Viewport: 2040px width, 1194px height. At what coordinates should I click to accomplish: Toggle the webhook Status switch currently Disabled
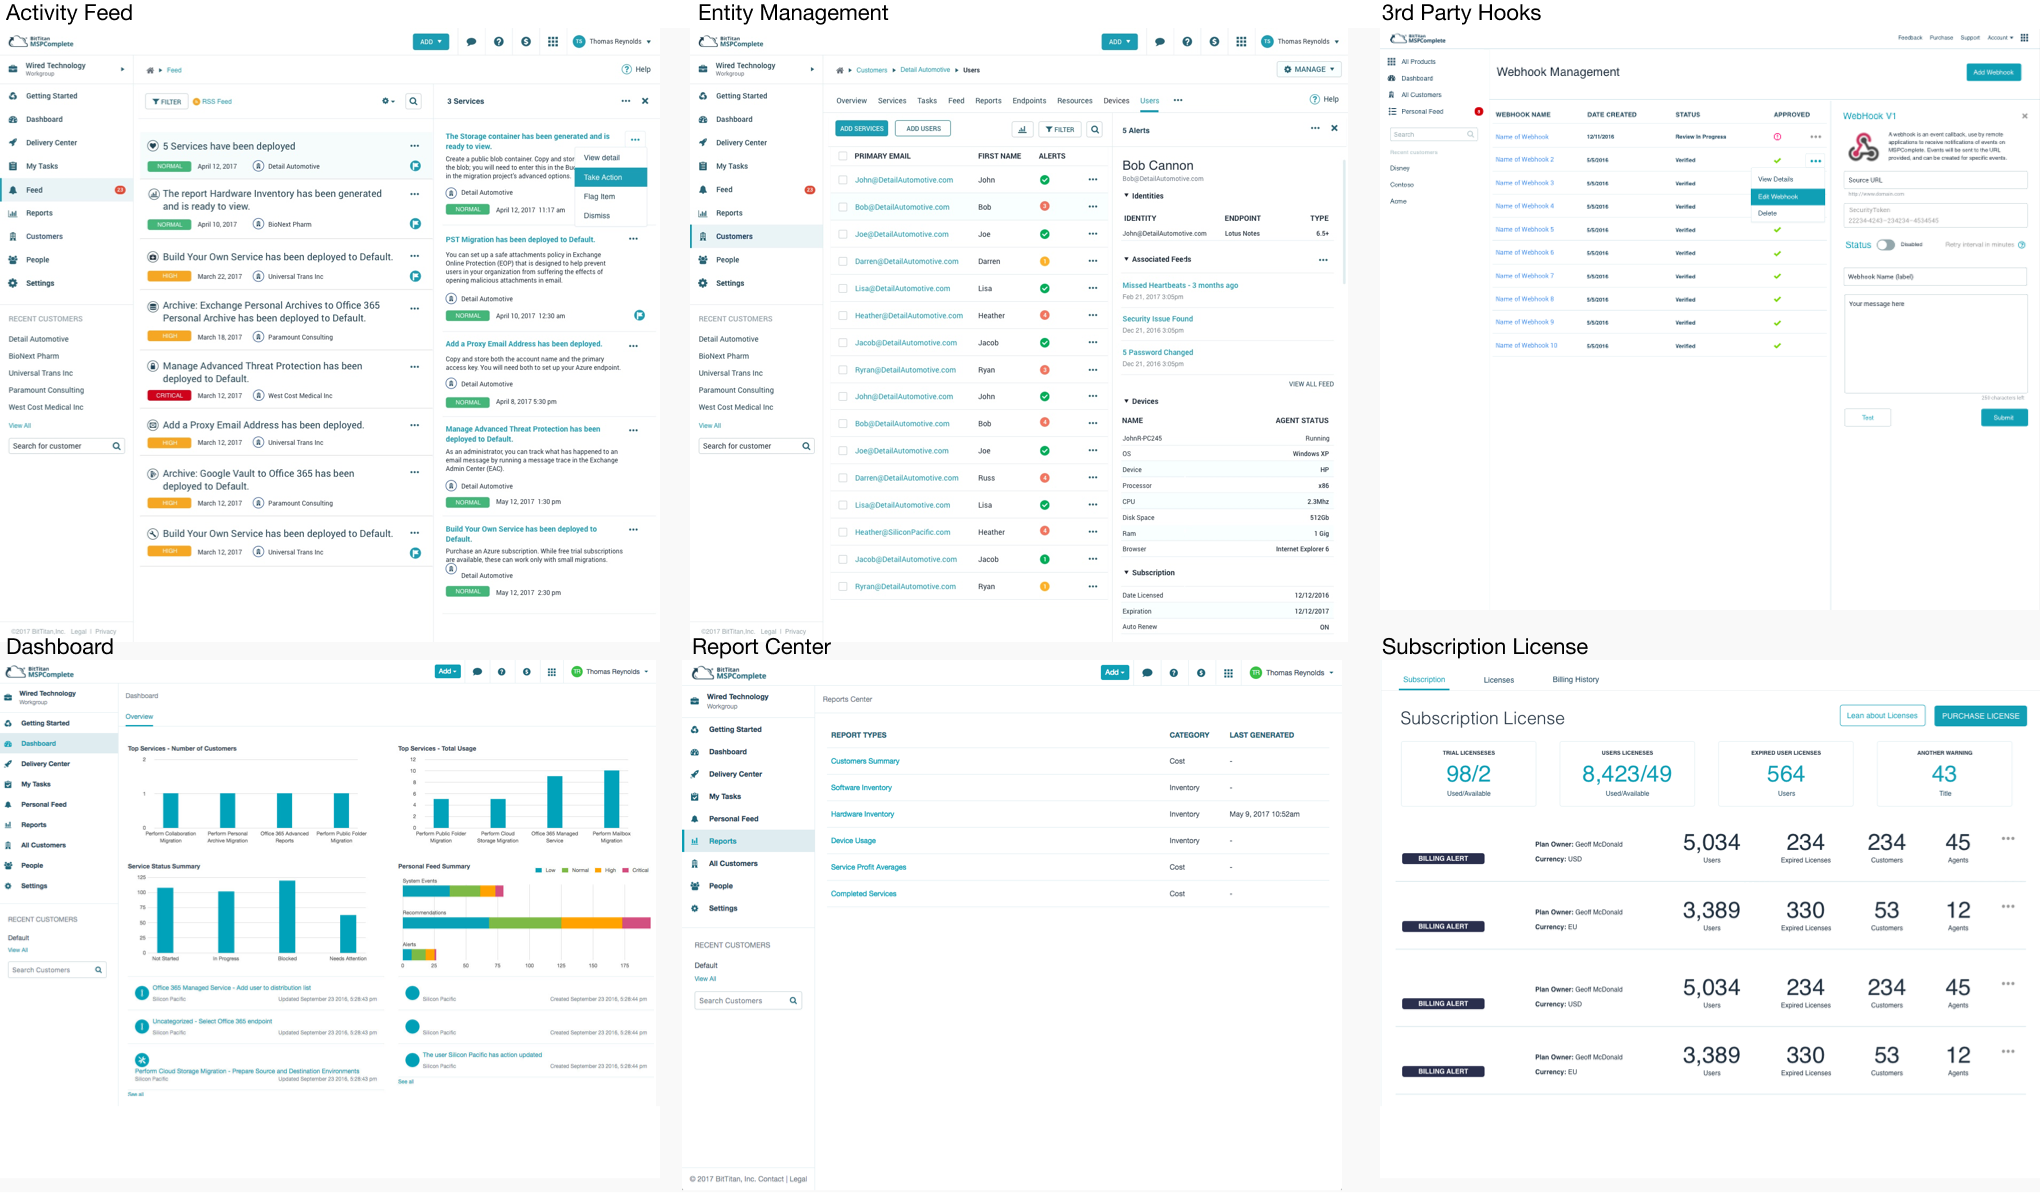pyautogui.click(x=1885, y=245)
